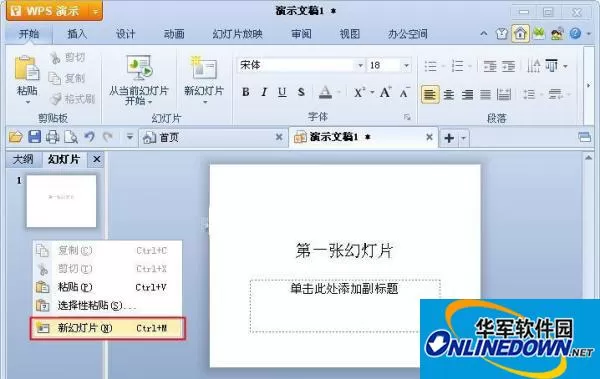Image resolution: width=600 pixels, height=379 pixels.
Task: Increase font size with the A+ icon
Action: pyautogui.click(x=385, y=92)
